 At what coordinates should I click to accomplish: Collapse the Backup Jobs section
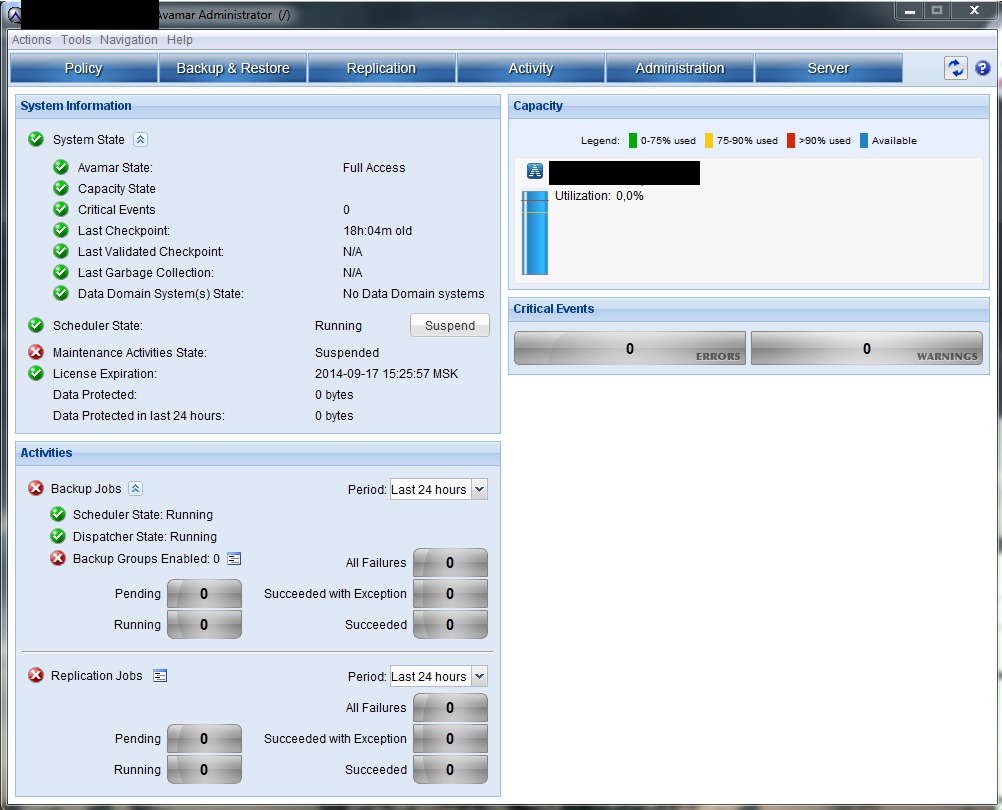(x=135, y=489)
